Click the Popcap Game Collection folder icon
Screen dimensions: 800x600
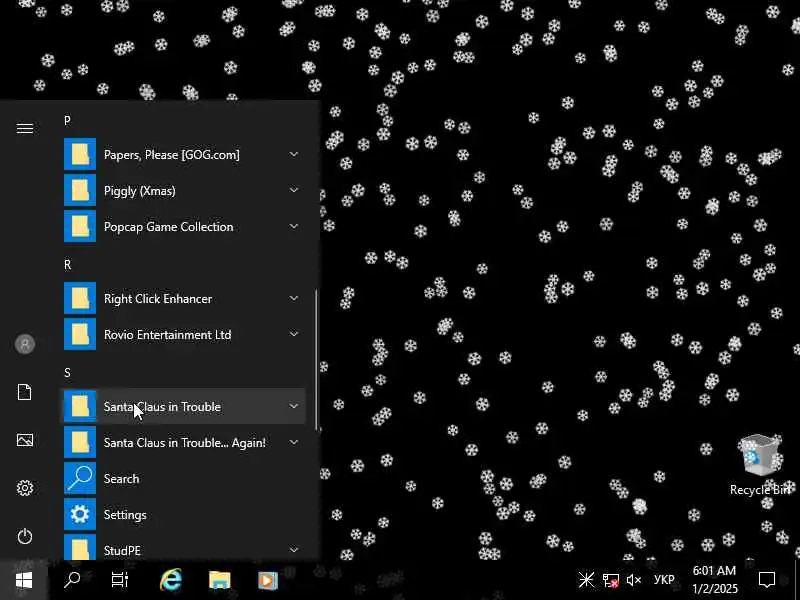point(80,226)
